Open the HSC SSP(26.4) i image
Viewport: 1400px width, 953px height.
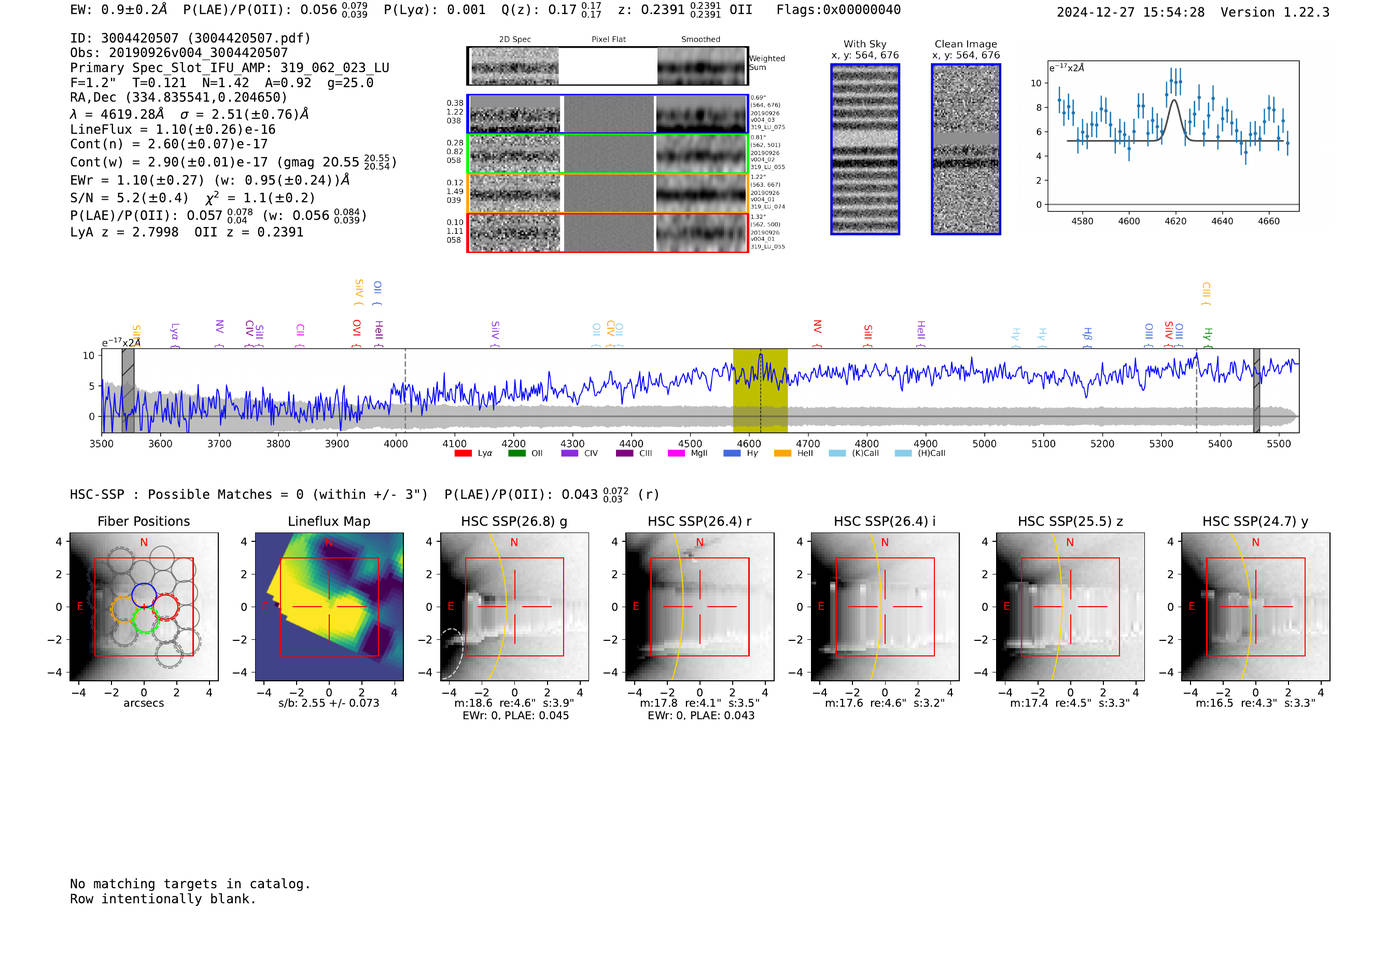point(885,607)
